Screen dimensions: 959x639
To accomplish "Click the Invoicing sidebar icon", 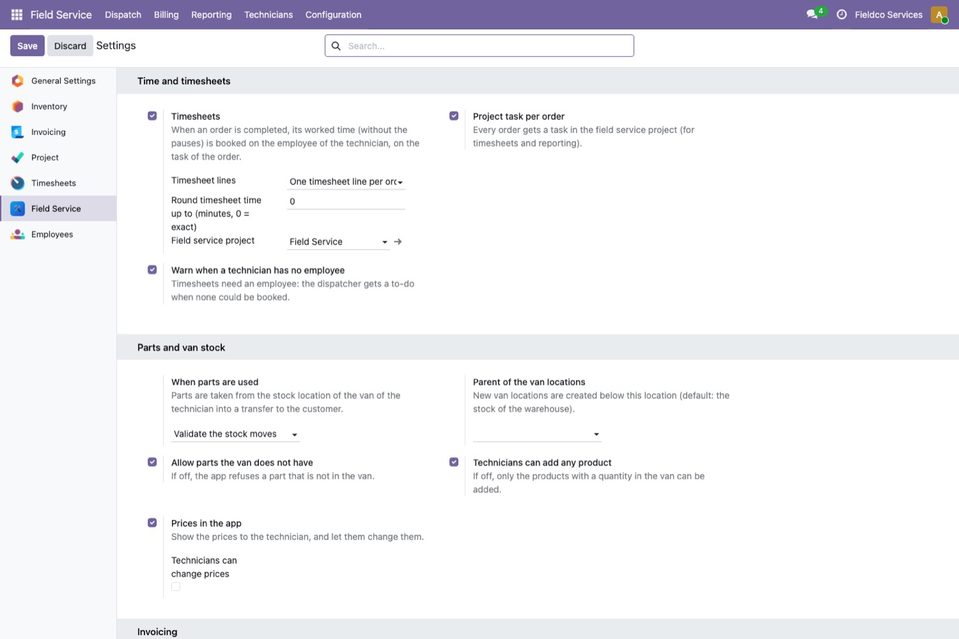I will click(18, 132).
